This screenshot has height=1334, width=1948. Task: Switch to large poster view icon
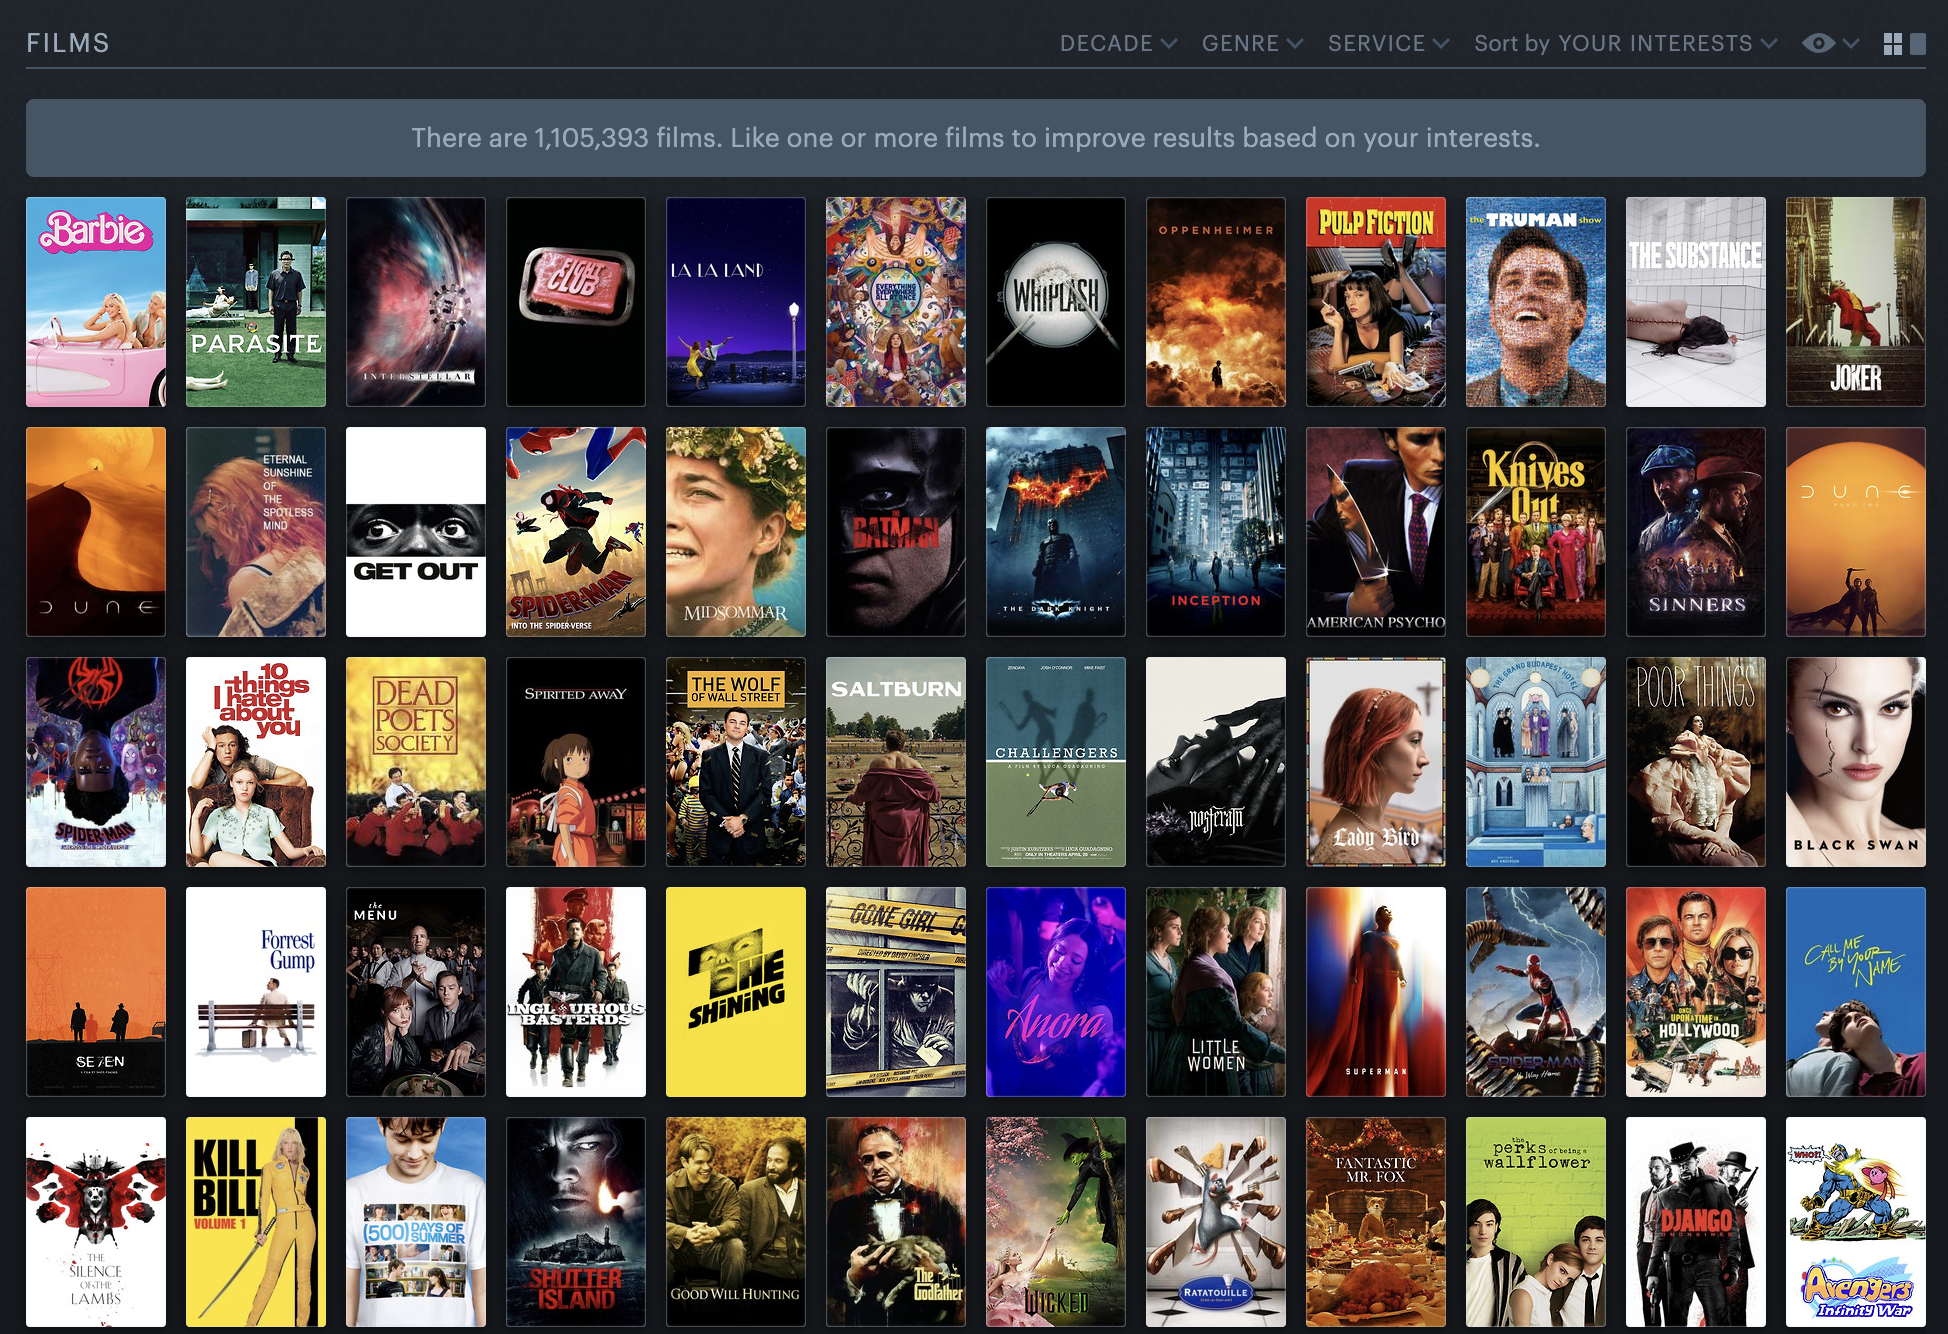click(1918, 44)
